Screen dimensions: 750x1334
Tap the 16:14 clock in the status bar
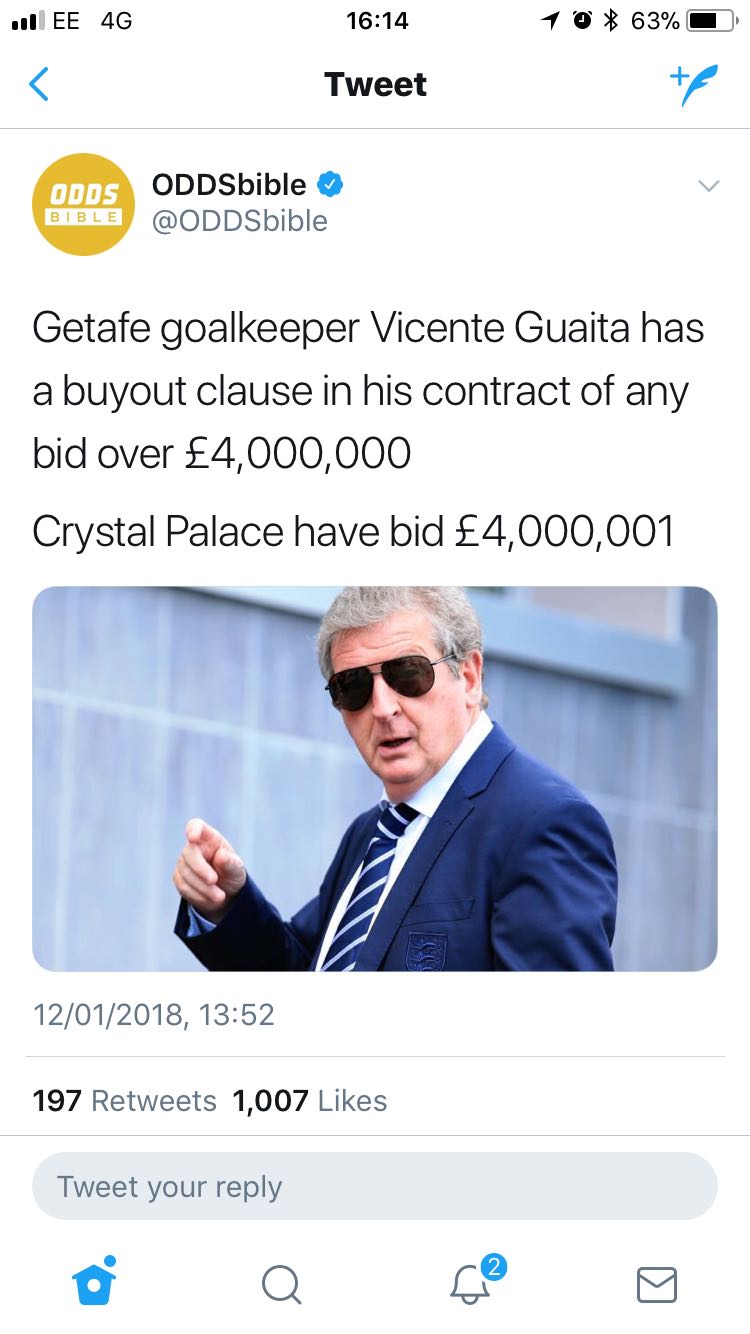pyautogui.click(x=377, y=21)
